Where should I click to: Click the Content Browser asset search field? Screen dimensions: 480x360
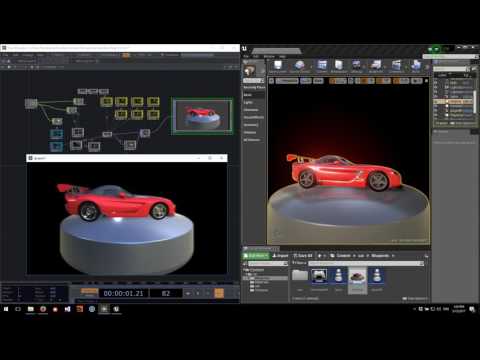click(366, 263)
